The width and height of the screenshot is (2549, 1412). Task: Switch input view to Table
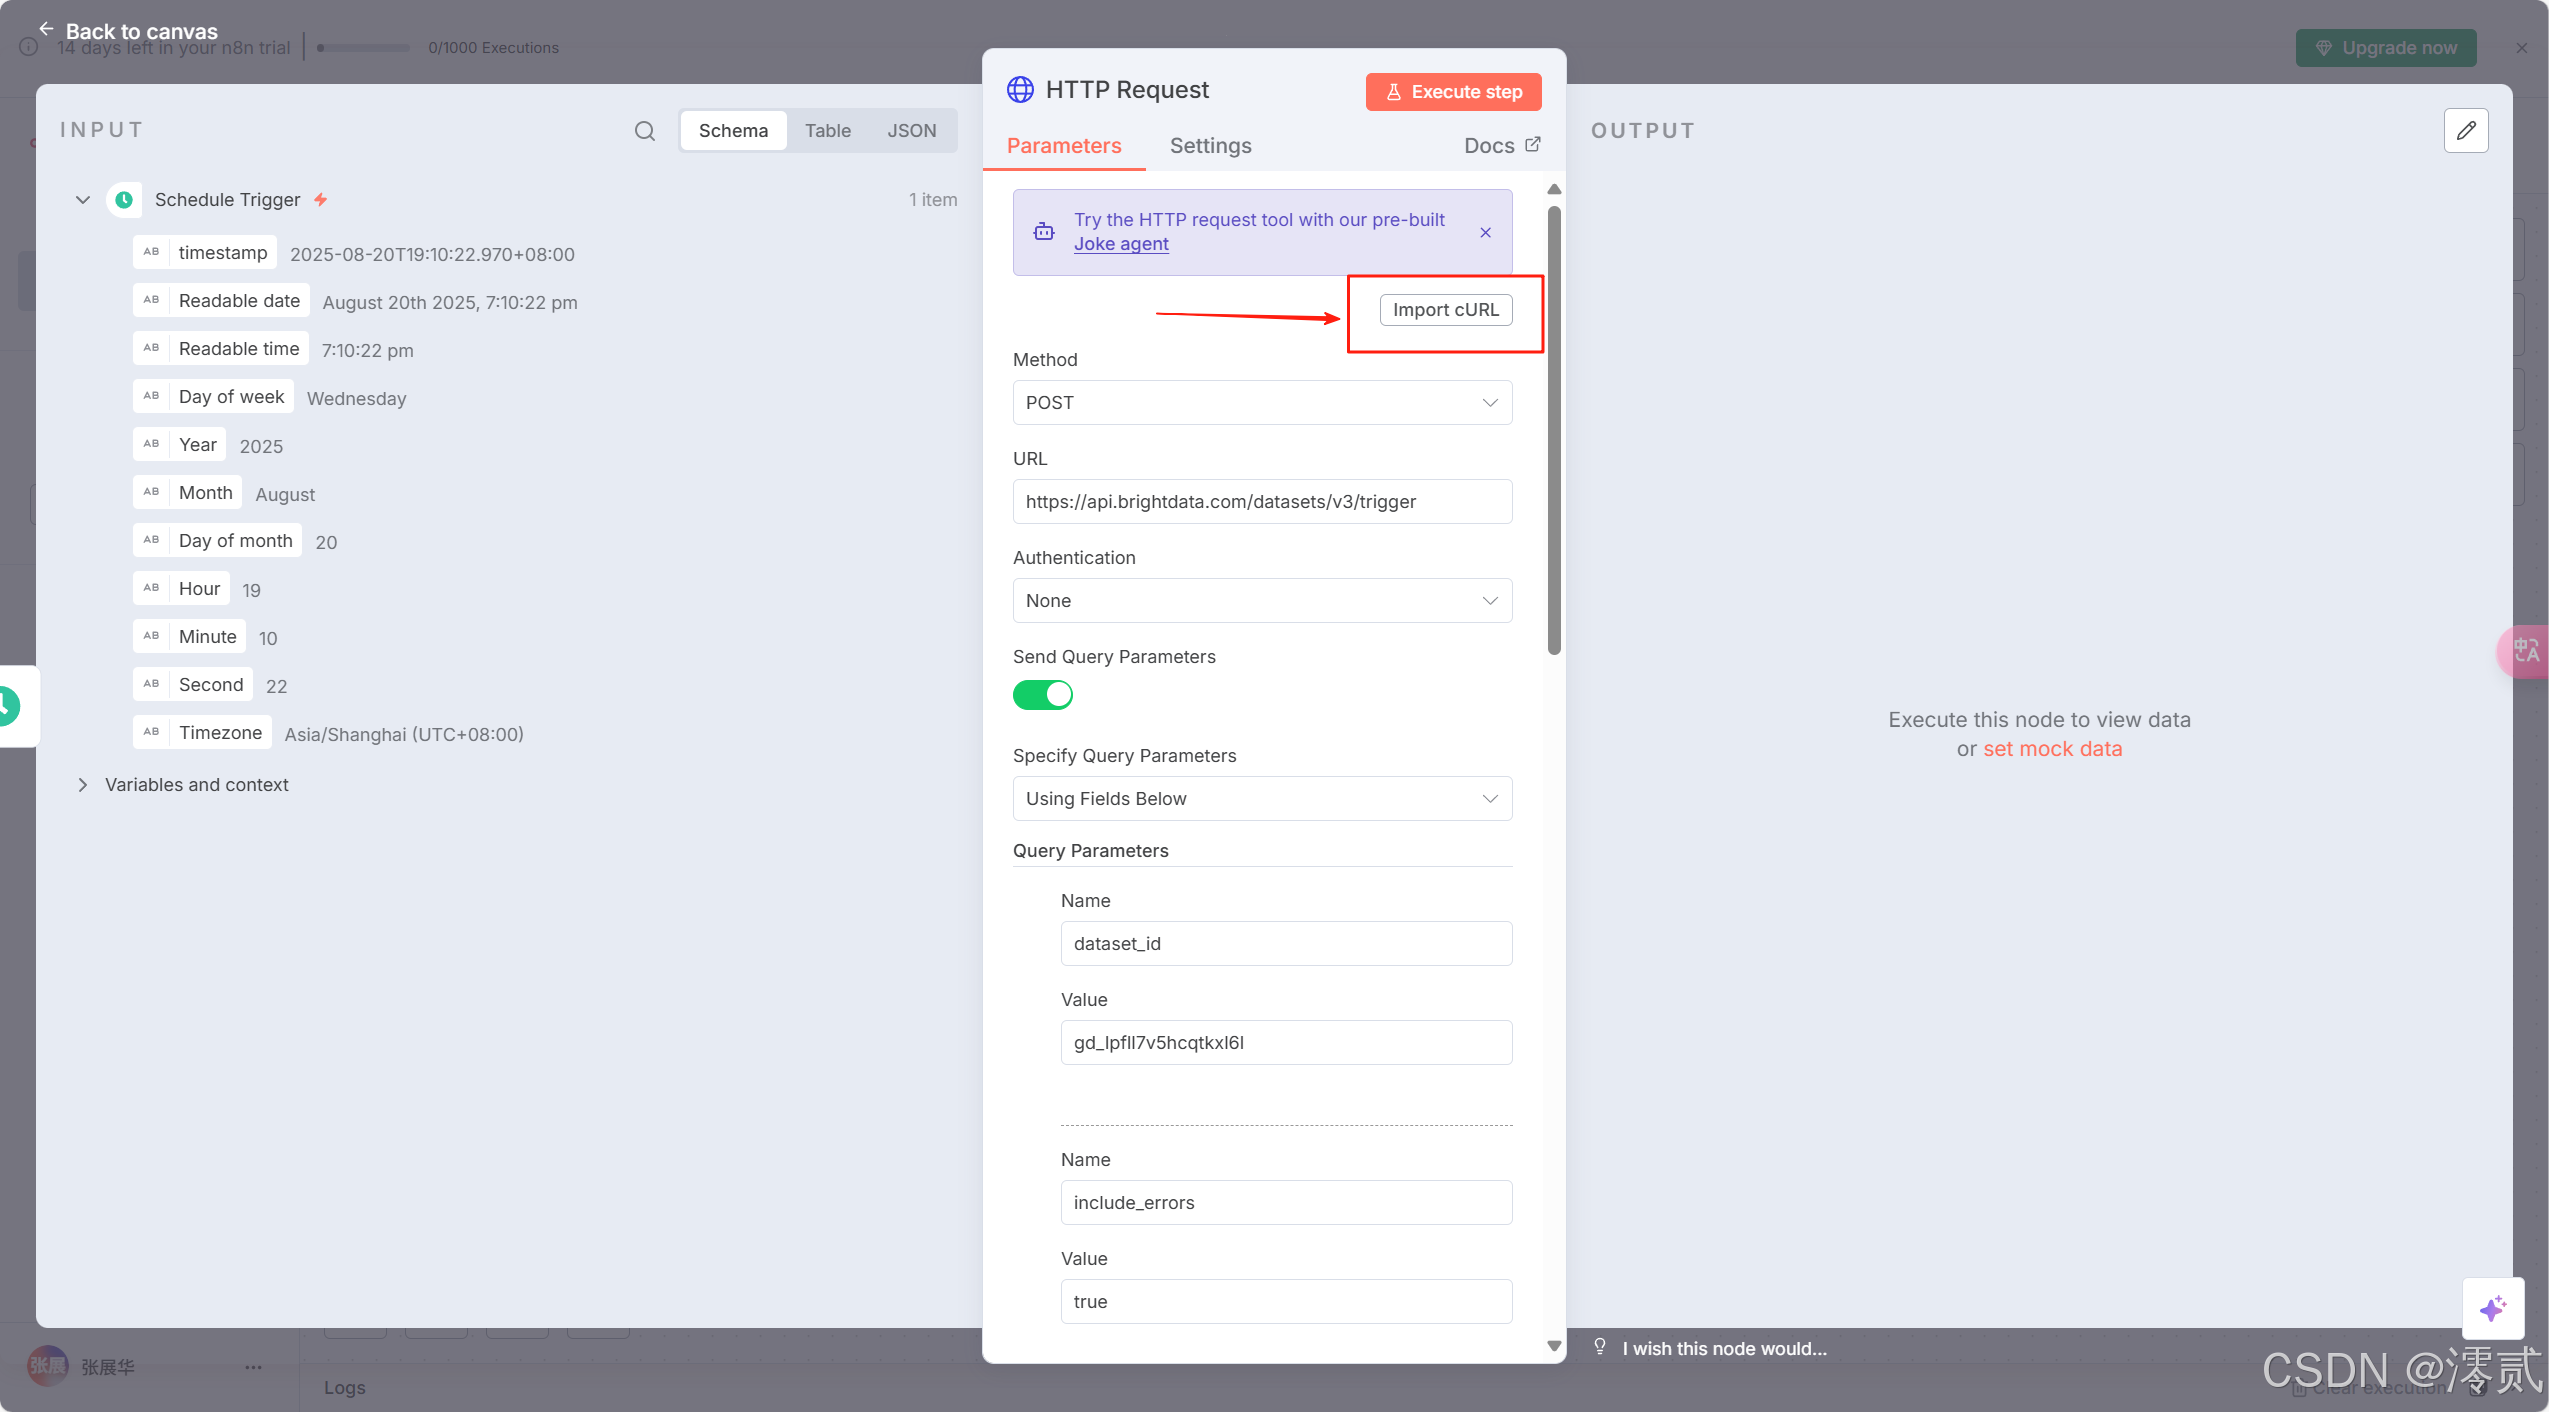pyautogui.click(x=827, y=131)
